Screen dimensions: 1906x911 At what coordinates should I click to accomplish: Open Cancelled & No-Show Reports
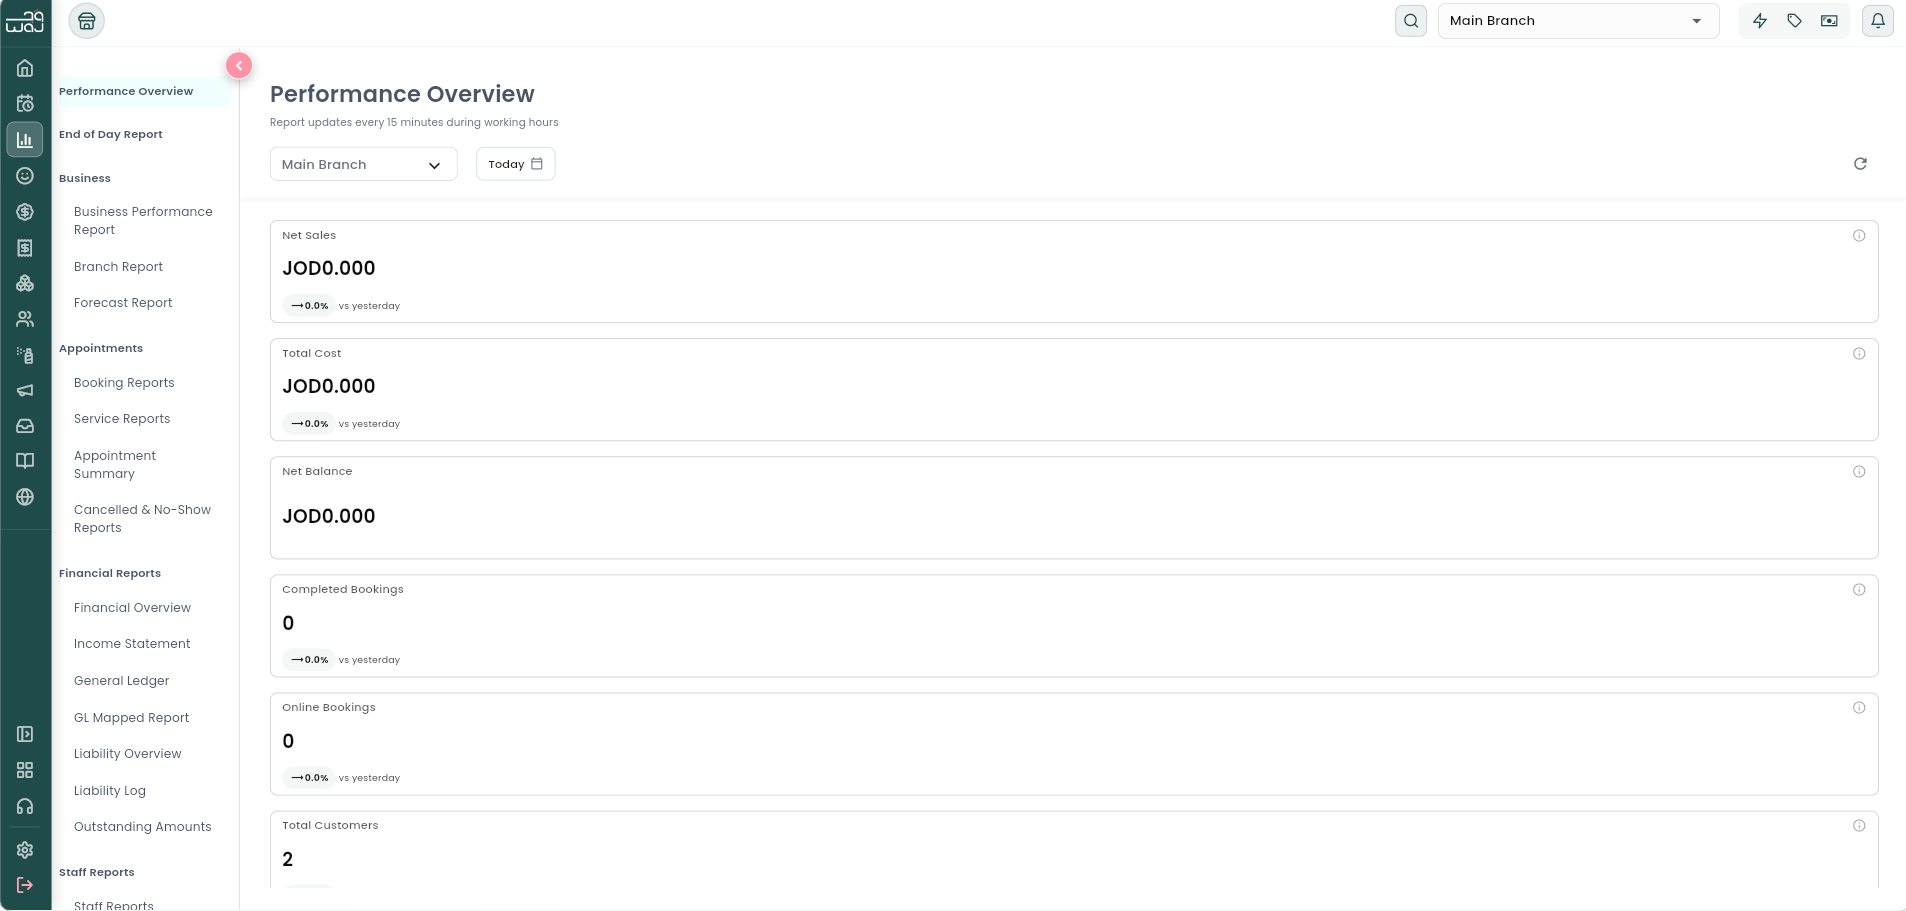pyautogui.click(x=142, y=519)
